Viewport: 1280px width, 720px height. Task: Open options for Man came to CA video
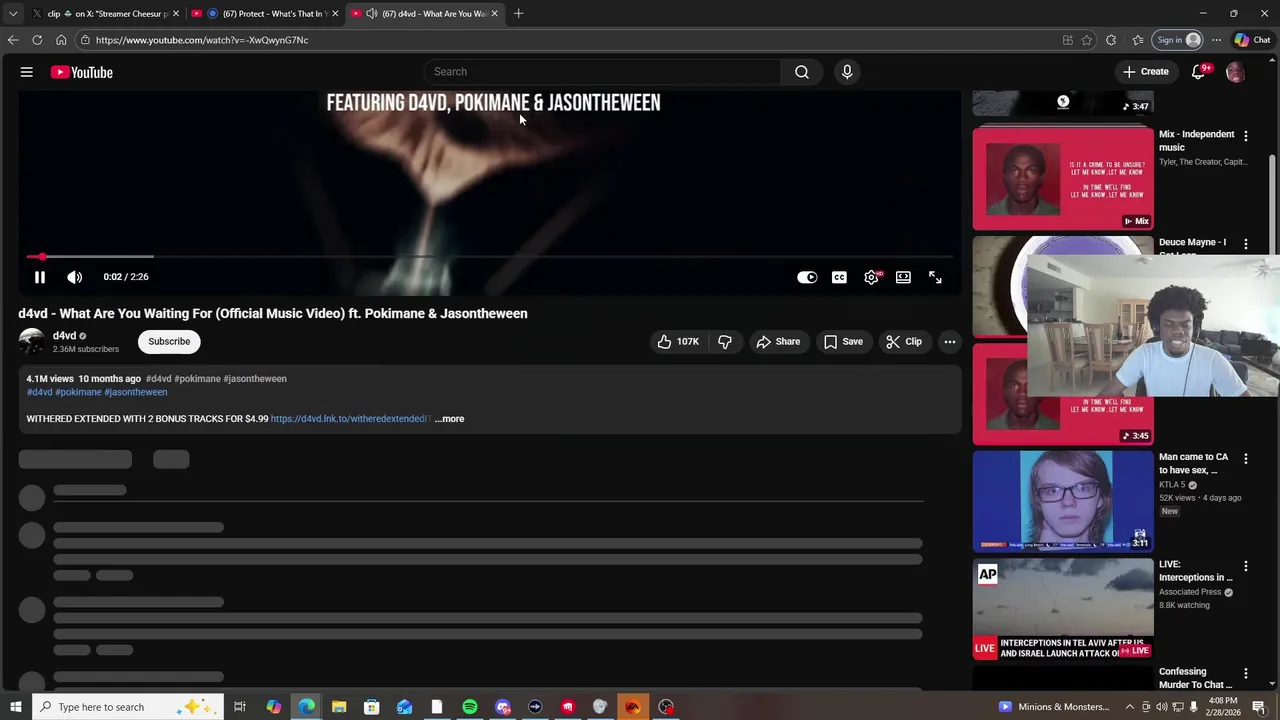[1246, 459]
